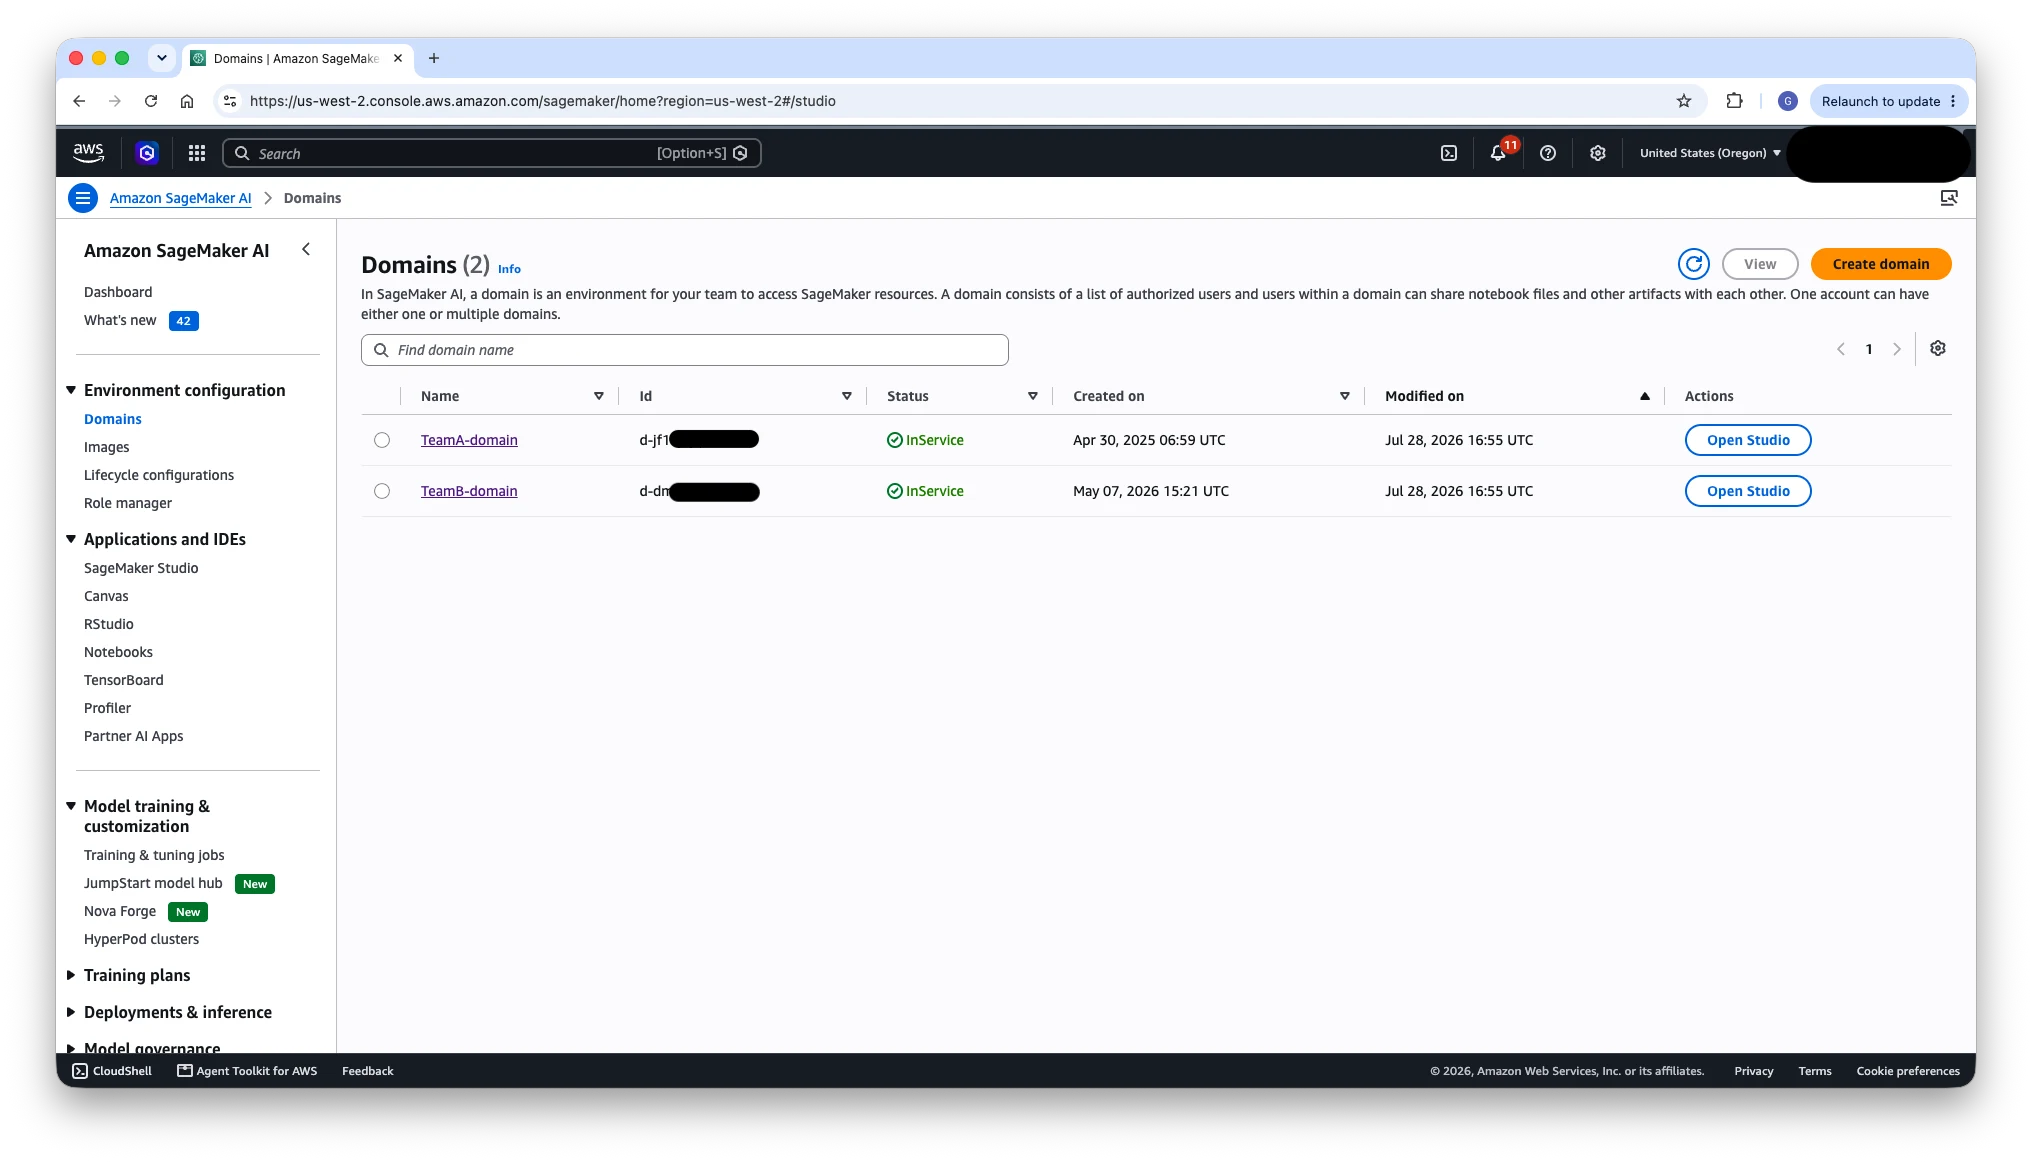Screen dimensions: 2032x1162
Task: Open the AWS services grid menu
Action: click(x=197, y=153)
